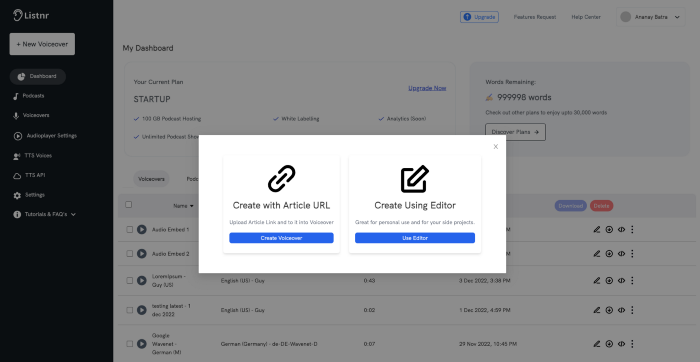
Task: Open Audioplayer Settings in the sidebar
Action: point(45,136)
